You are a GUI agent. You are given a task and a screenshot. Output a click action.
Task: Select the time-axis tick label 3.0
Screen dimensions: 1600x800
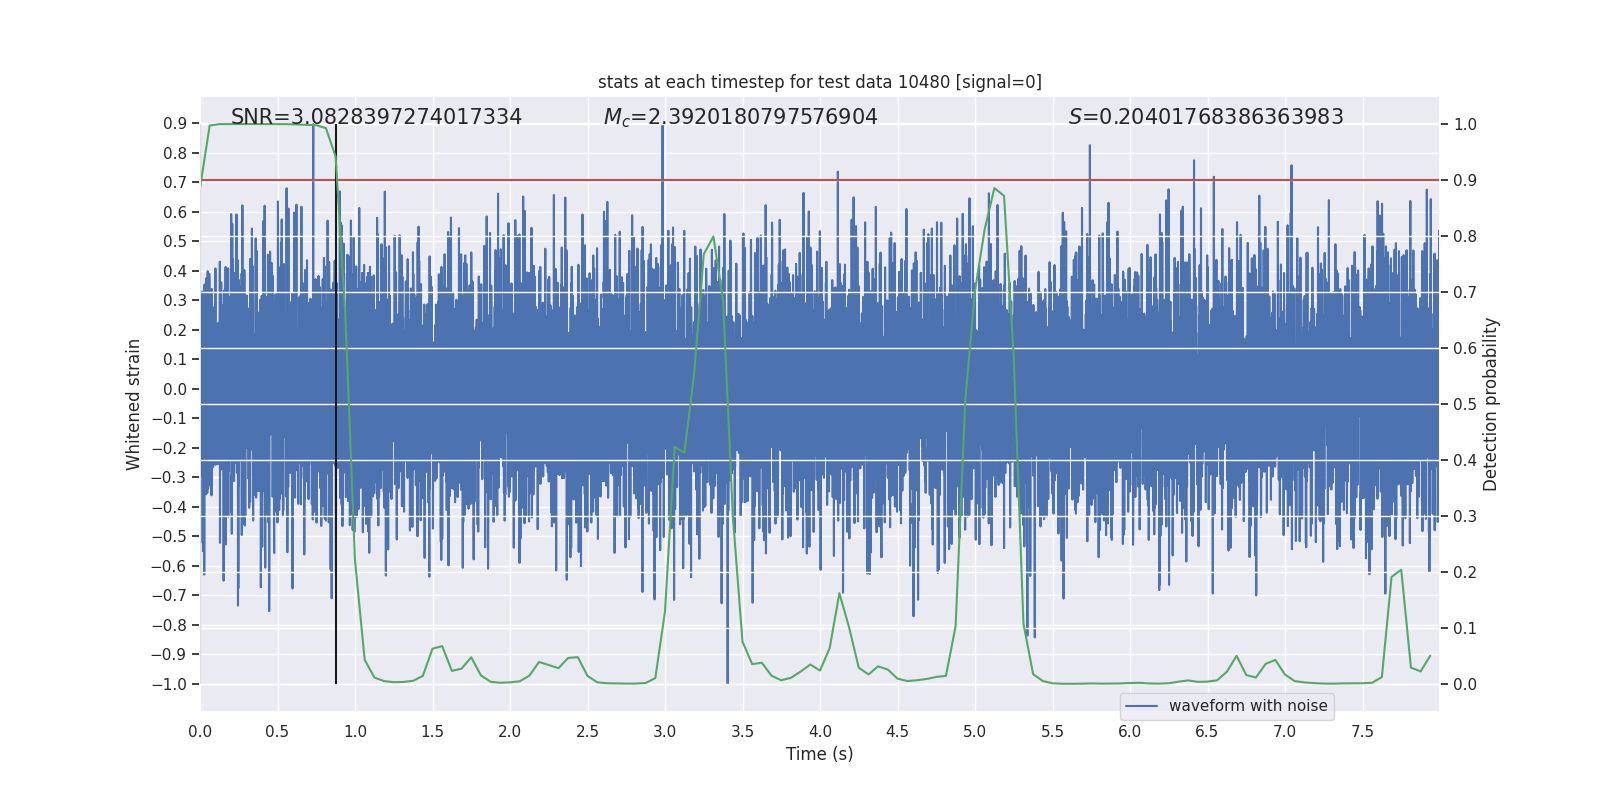click(x=665, y=731)
